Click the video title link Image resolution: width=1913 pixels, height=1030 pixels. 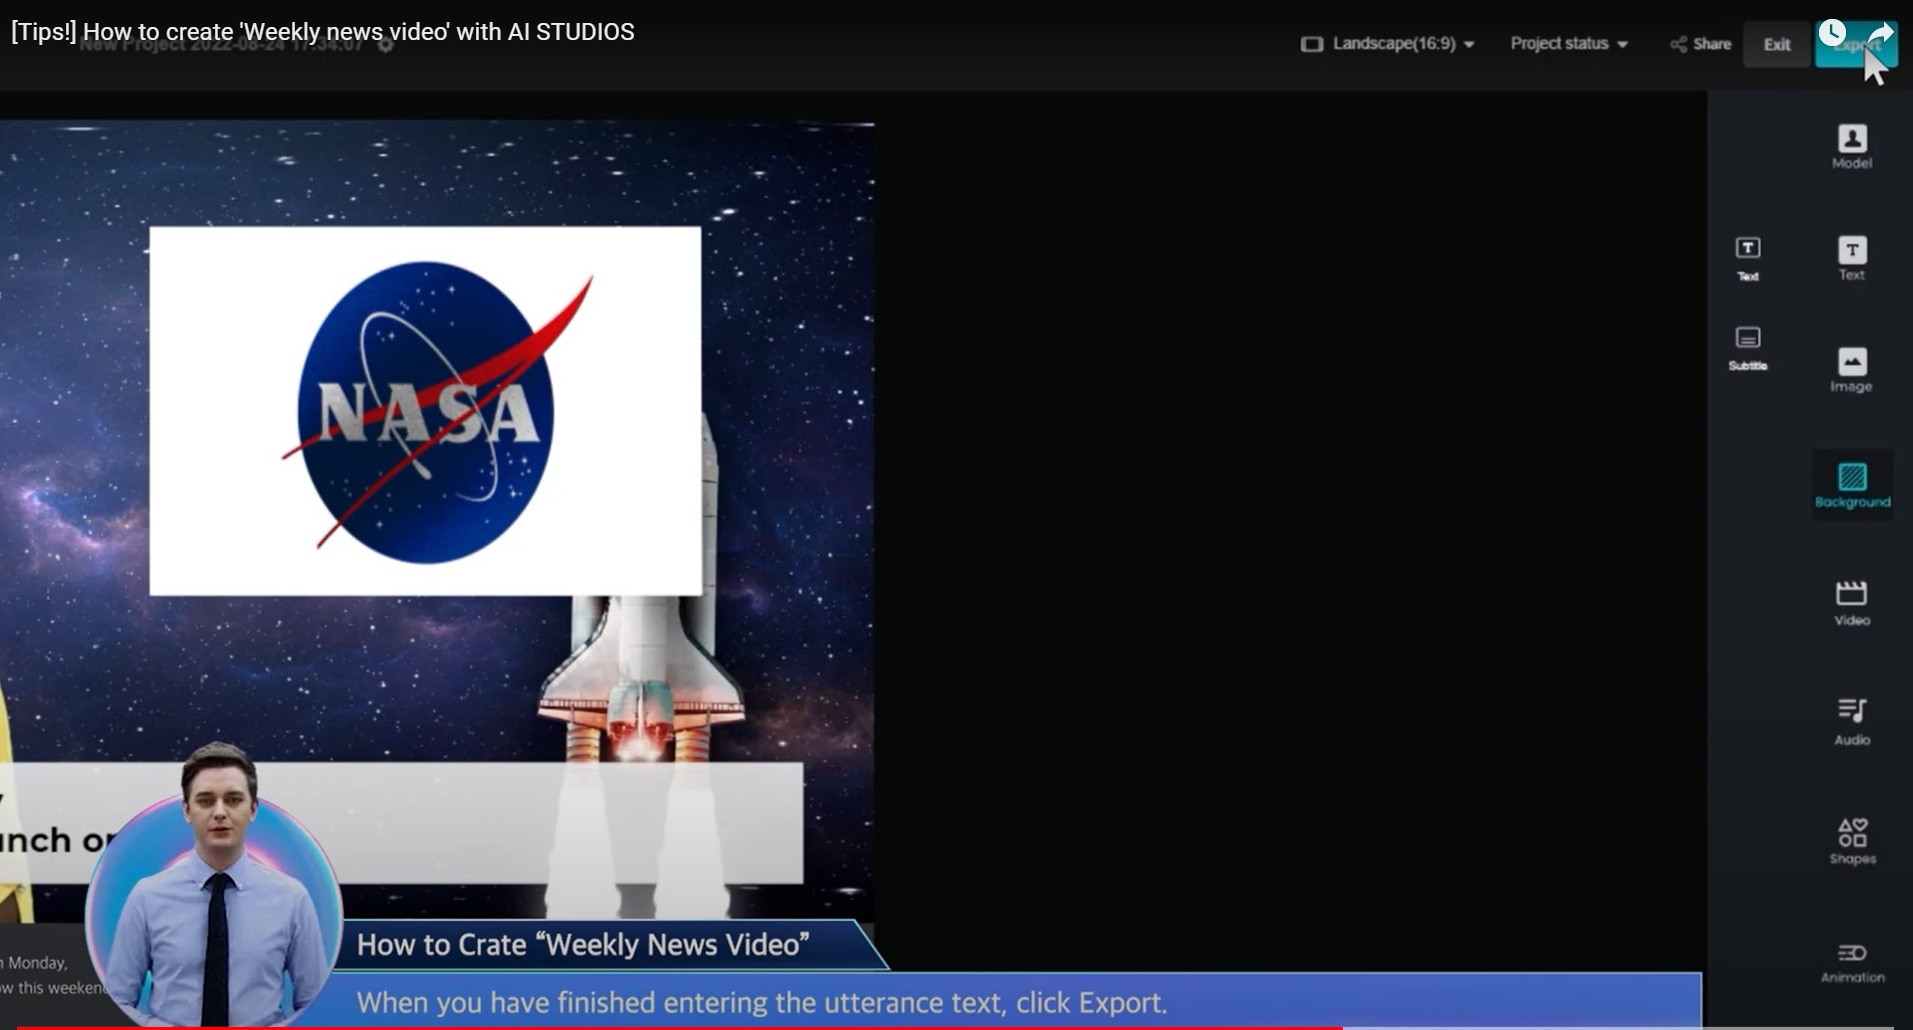point(323,32)
